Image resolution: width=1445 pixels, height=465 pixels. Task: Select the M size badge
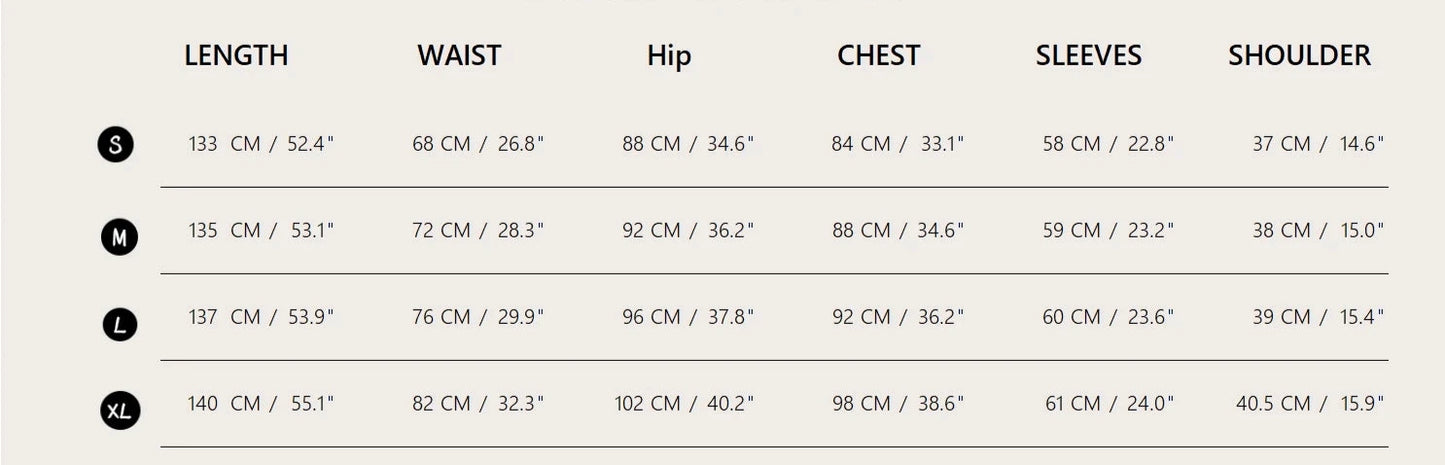tap(119, 237)
